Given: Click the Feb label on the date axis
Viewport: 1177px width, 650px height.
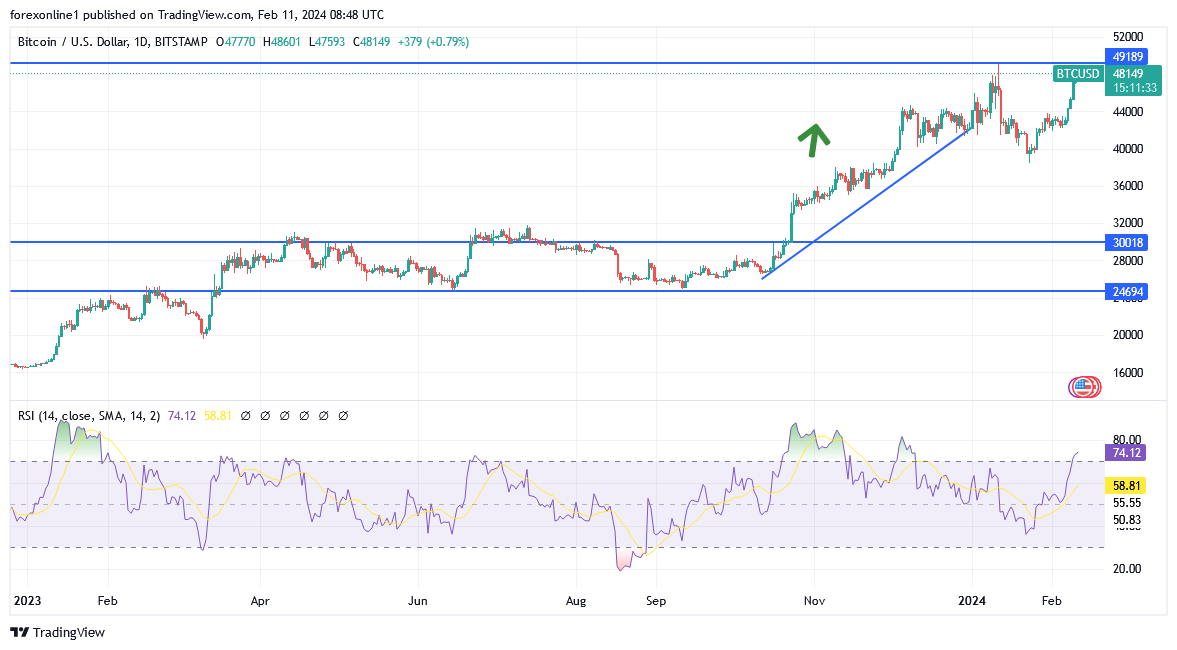Looking at the screenshot, I should click(x=106, y=601).
